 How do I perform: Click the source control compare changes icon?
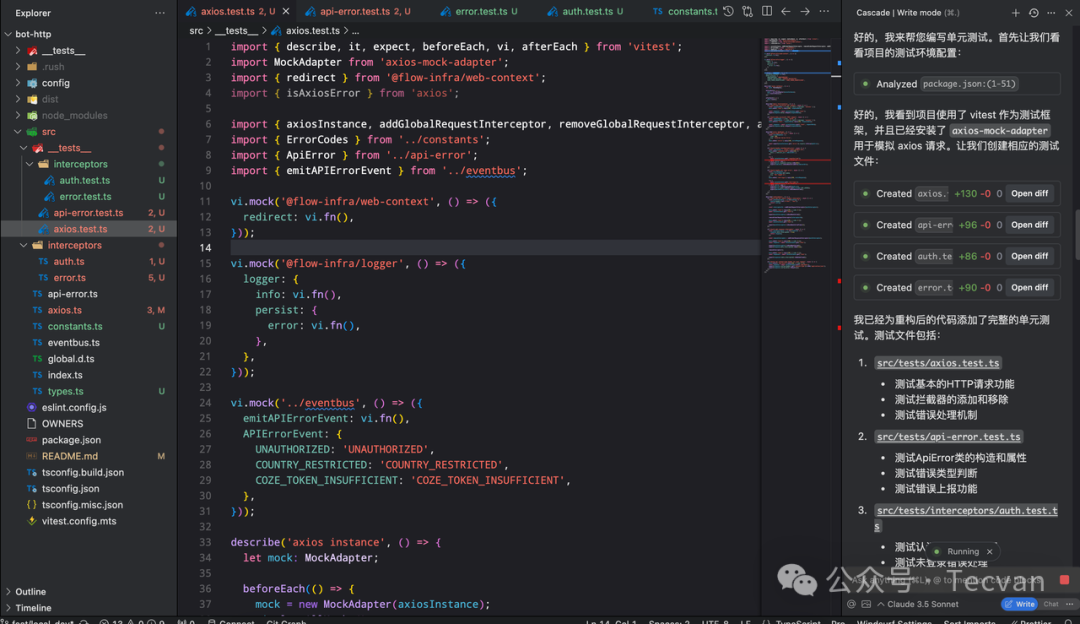tap(747, 12)
